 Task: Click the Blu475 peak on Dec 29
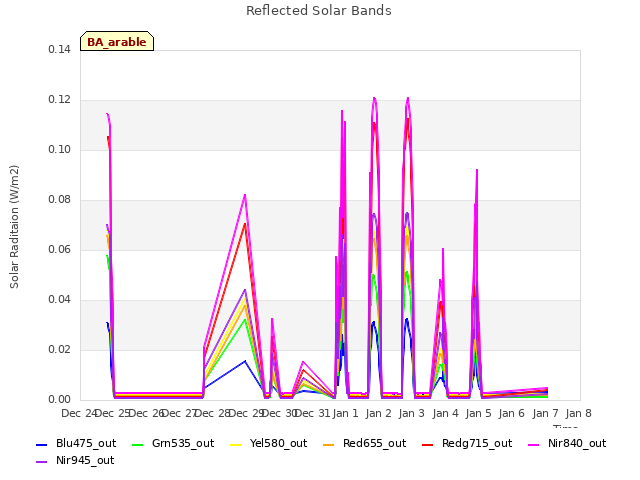tap(245, 361)
